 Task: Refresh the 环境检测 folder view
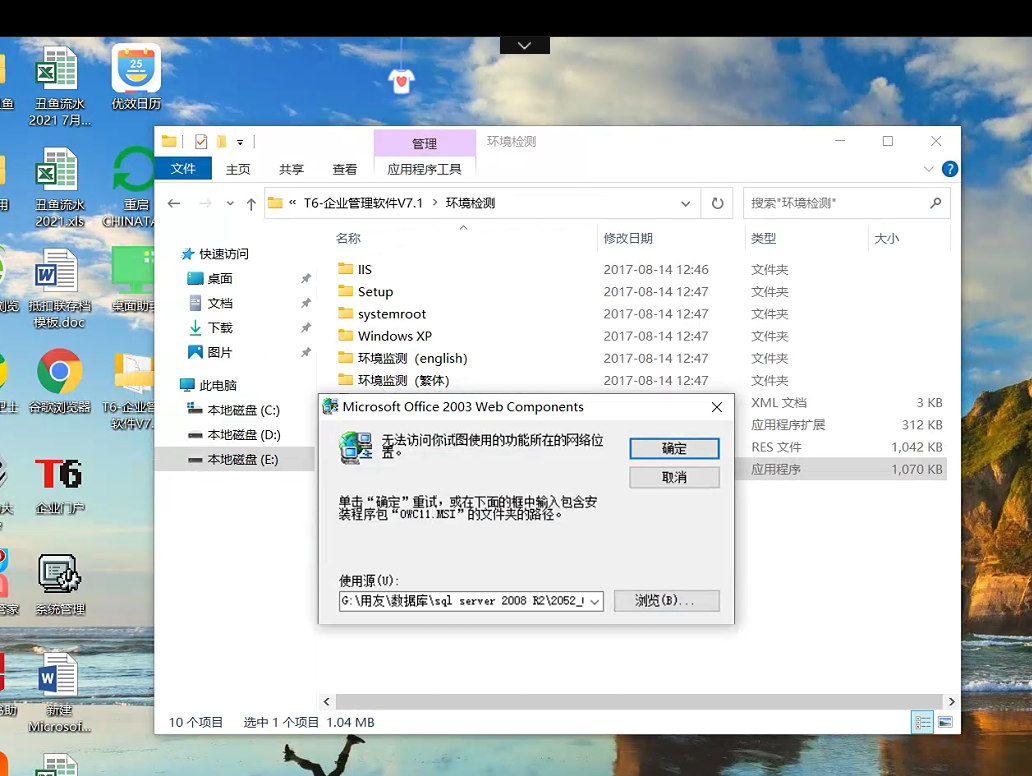(717, 203)
